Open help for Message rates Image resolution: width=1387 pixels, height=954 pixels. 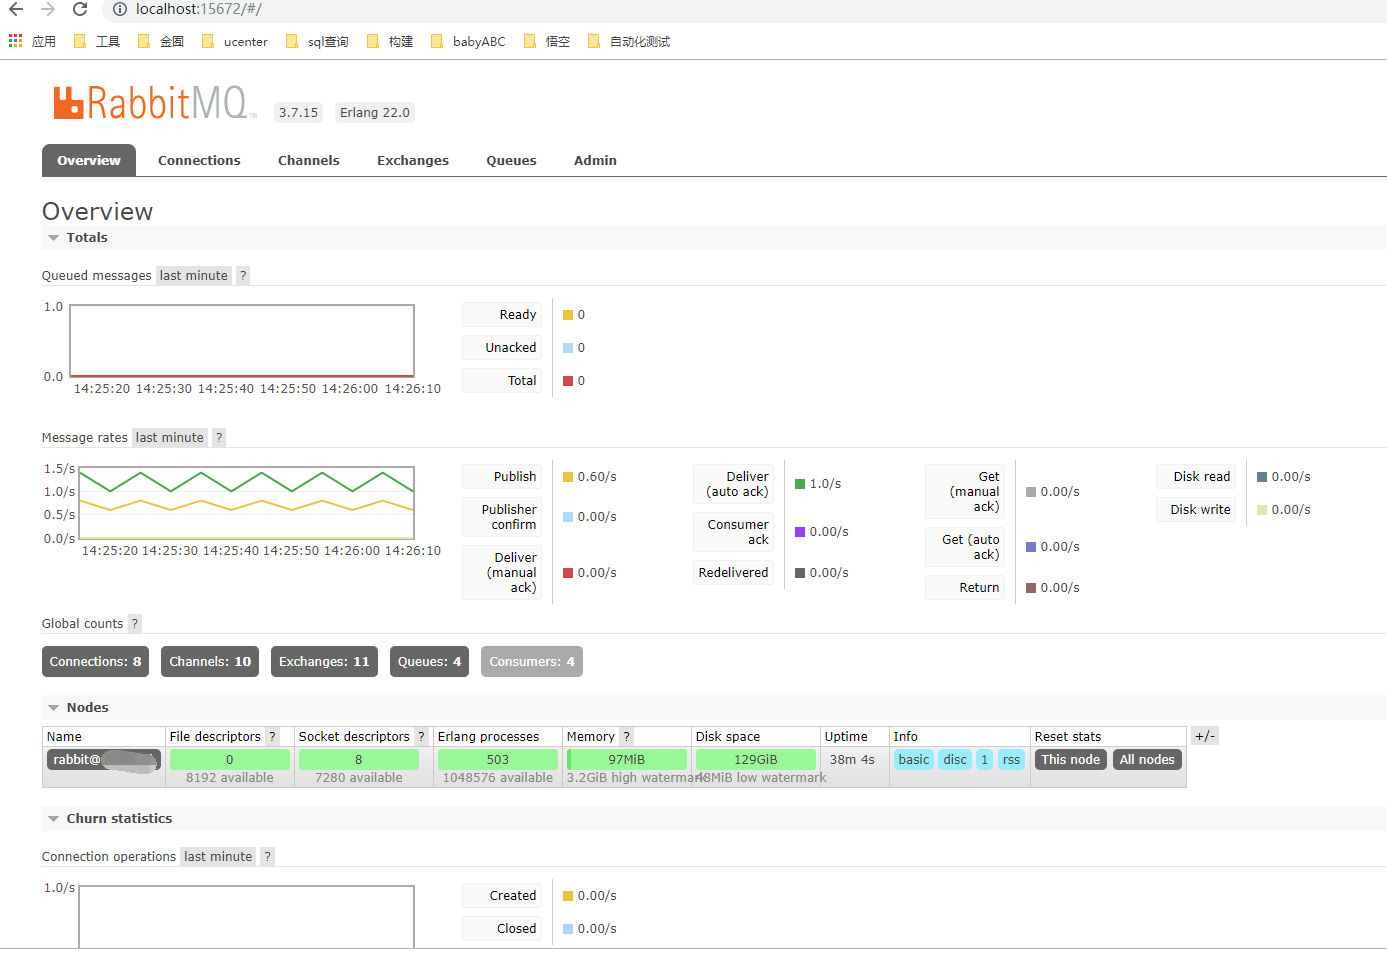(x=219, y=438)
